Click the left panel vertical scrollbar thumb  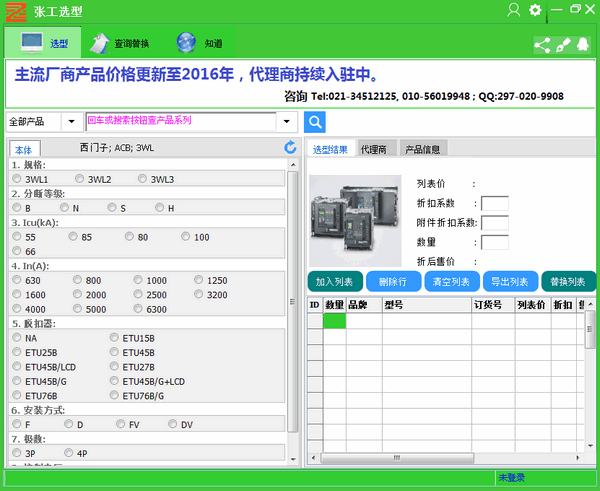pos(293,302)
